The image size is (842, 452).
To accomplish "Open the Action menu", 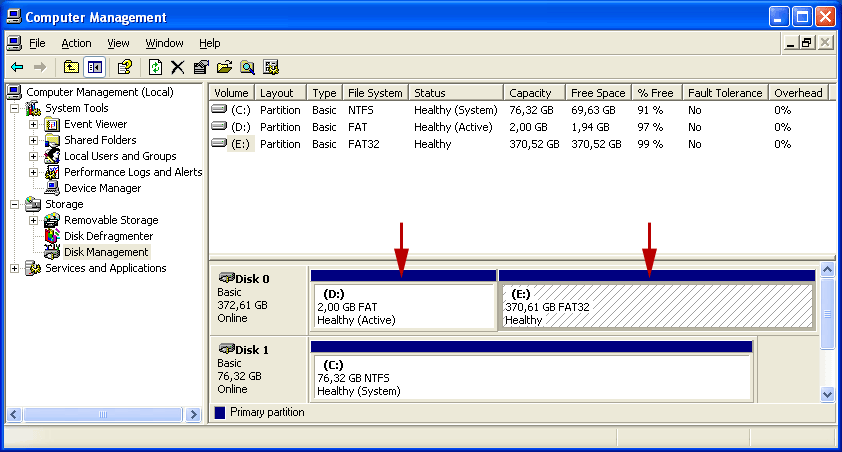I will [76, 43].
